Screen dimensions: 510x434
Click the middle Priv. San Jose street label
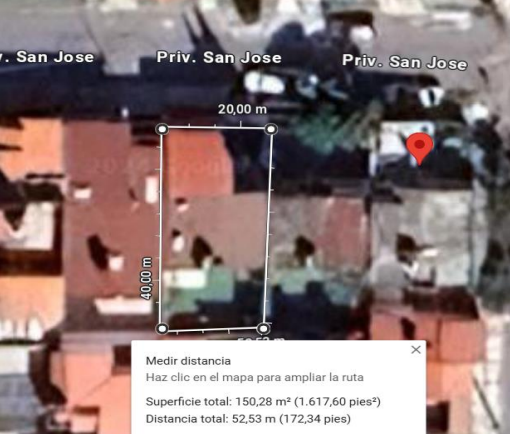pyautogui.click(x=219, y=57)
